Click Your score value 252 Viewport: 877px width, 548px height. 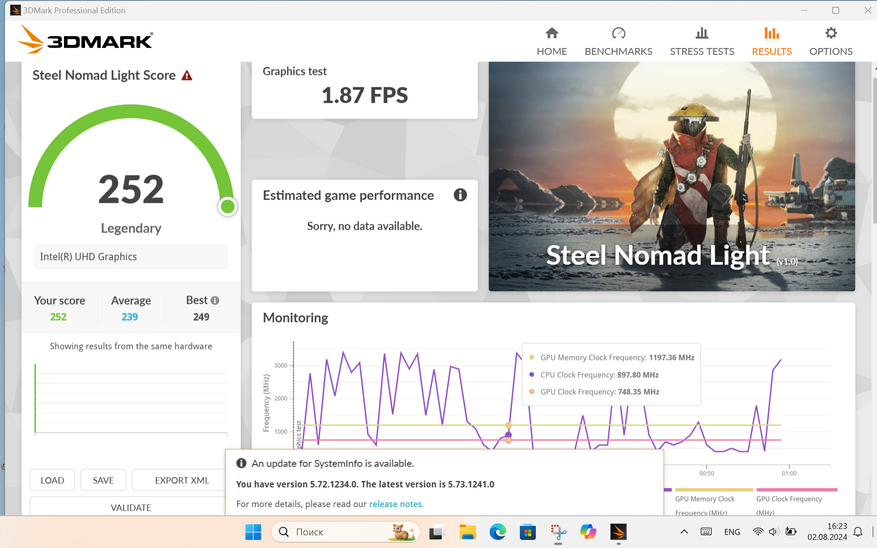(x=58, y=316)
